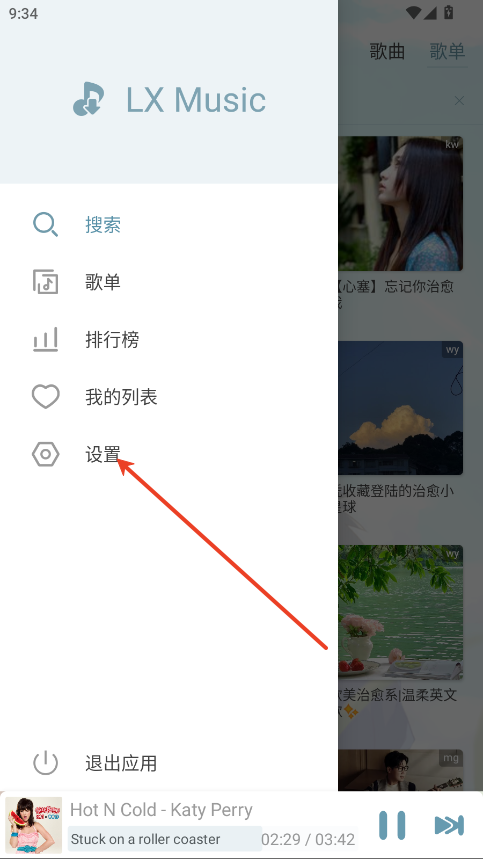Image resolution: width=483 pixels, height=859 pixels.
Task: Click the hexagon settings icon
Action: tap(45, 454)
